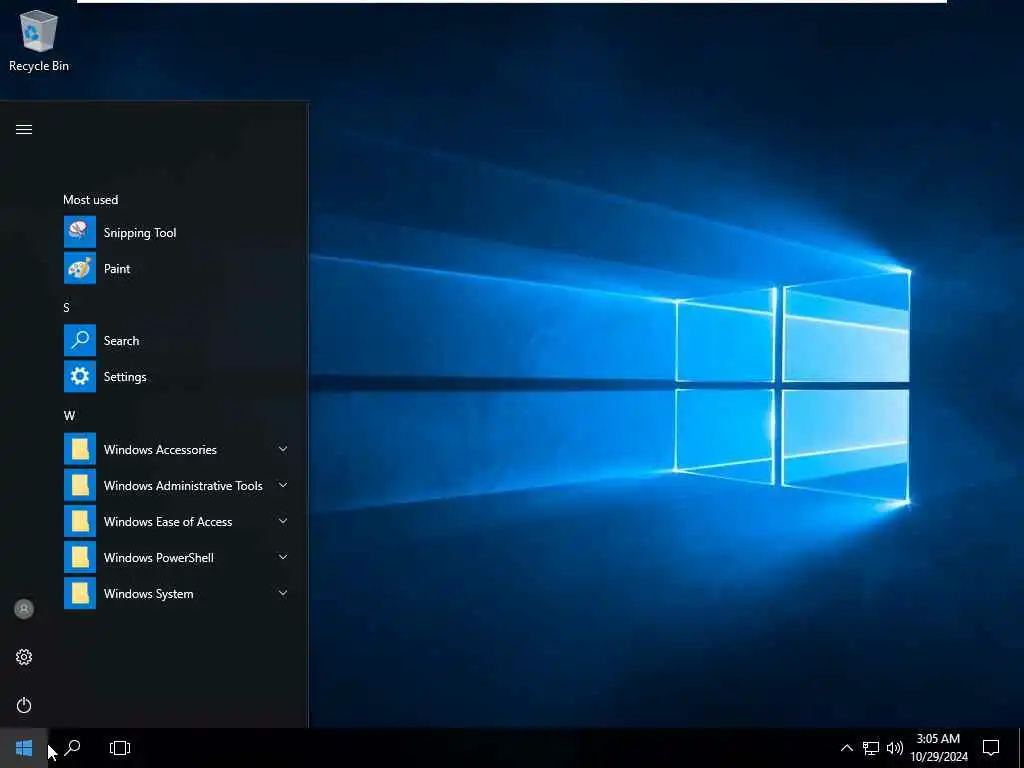1024x768 pixels.
Task: Launch Snipping Tool from Most used
Action: click(177, 232)
